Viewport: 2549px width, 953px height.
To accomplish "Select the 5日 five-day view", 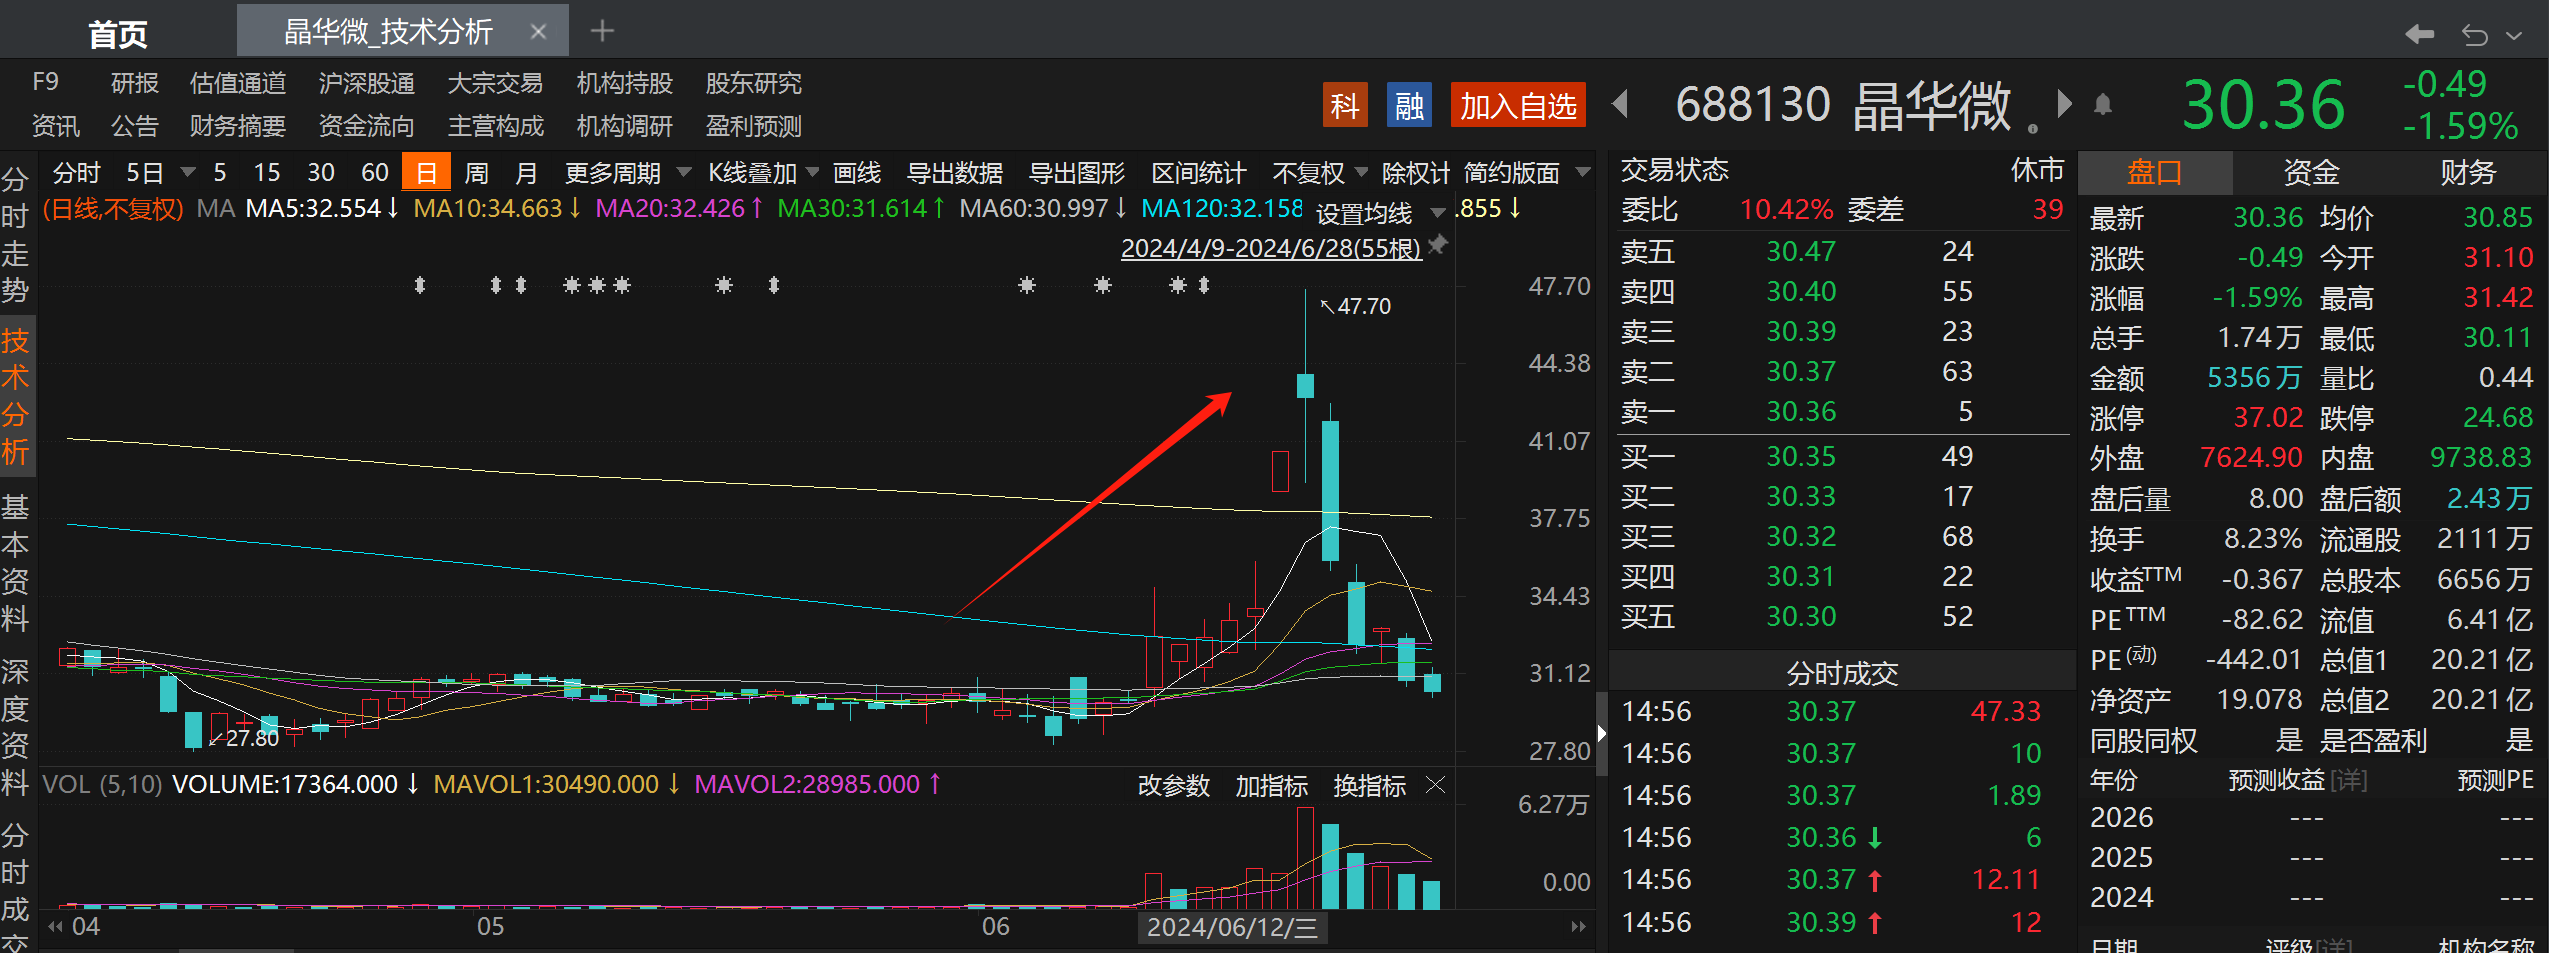I will pos(144,173).
